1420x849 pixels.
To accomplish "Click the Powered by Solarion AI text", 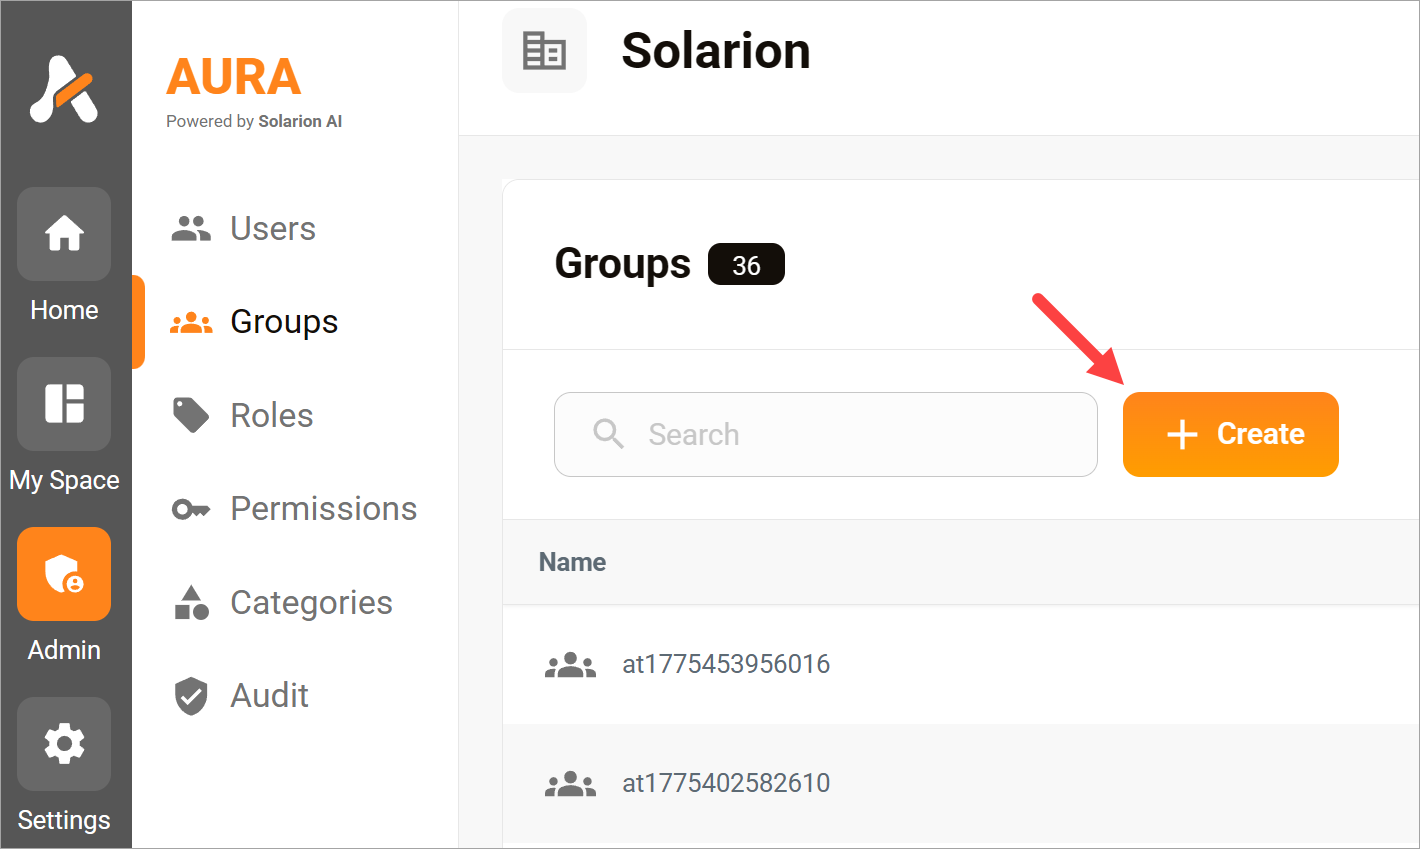I will pos(254,121).
